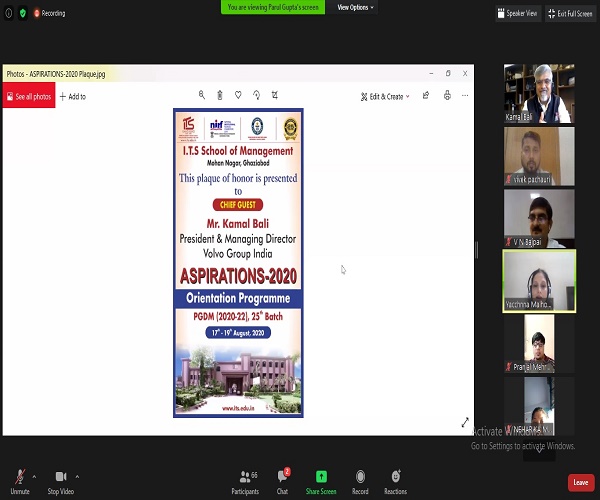Click the crop icon in Photos
Screen dimensions: 600x500
pos(275,95)
